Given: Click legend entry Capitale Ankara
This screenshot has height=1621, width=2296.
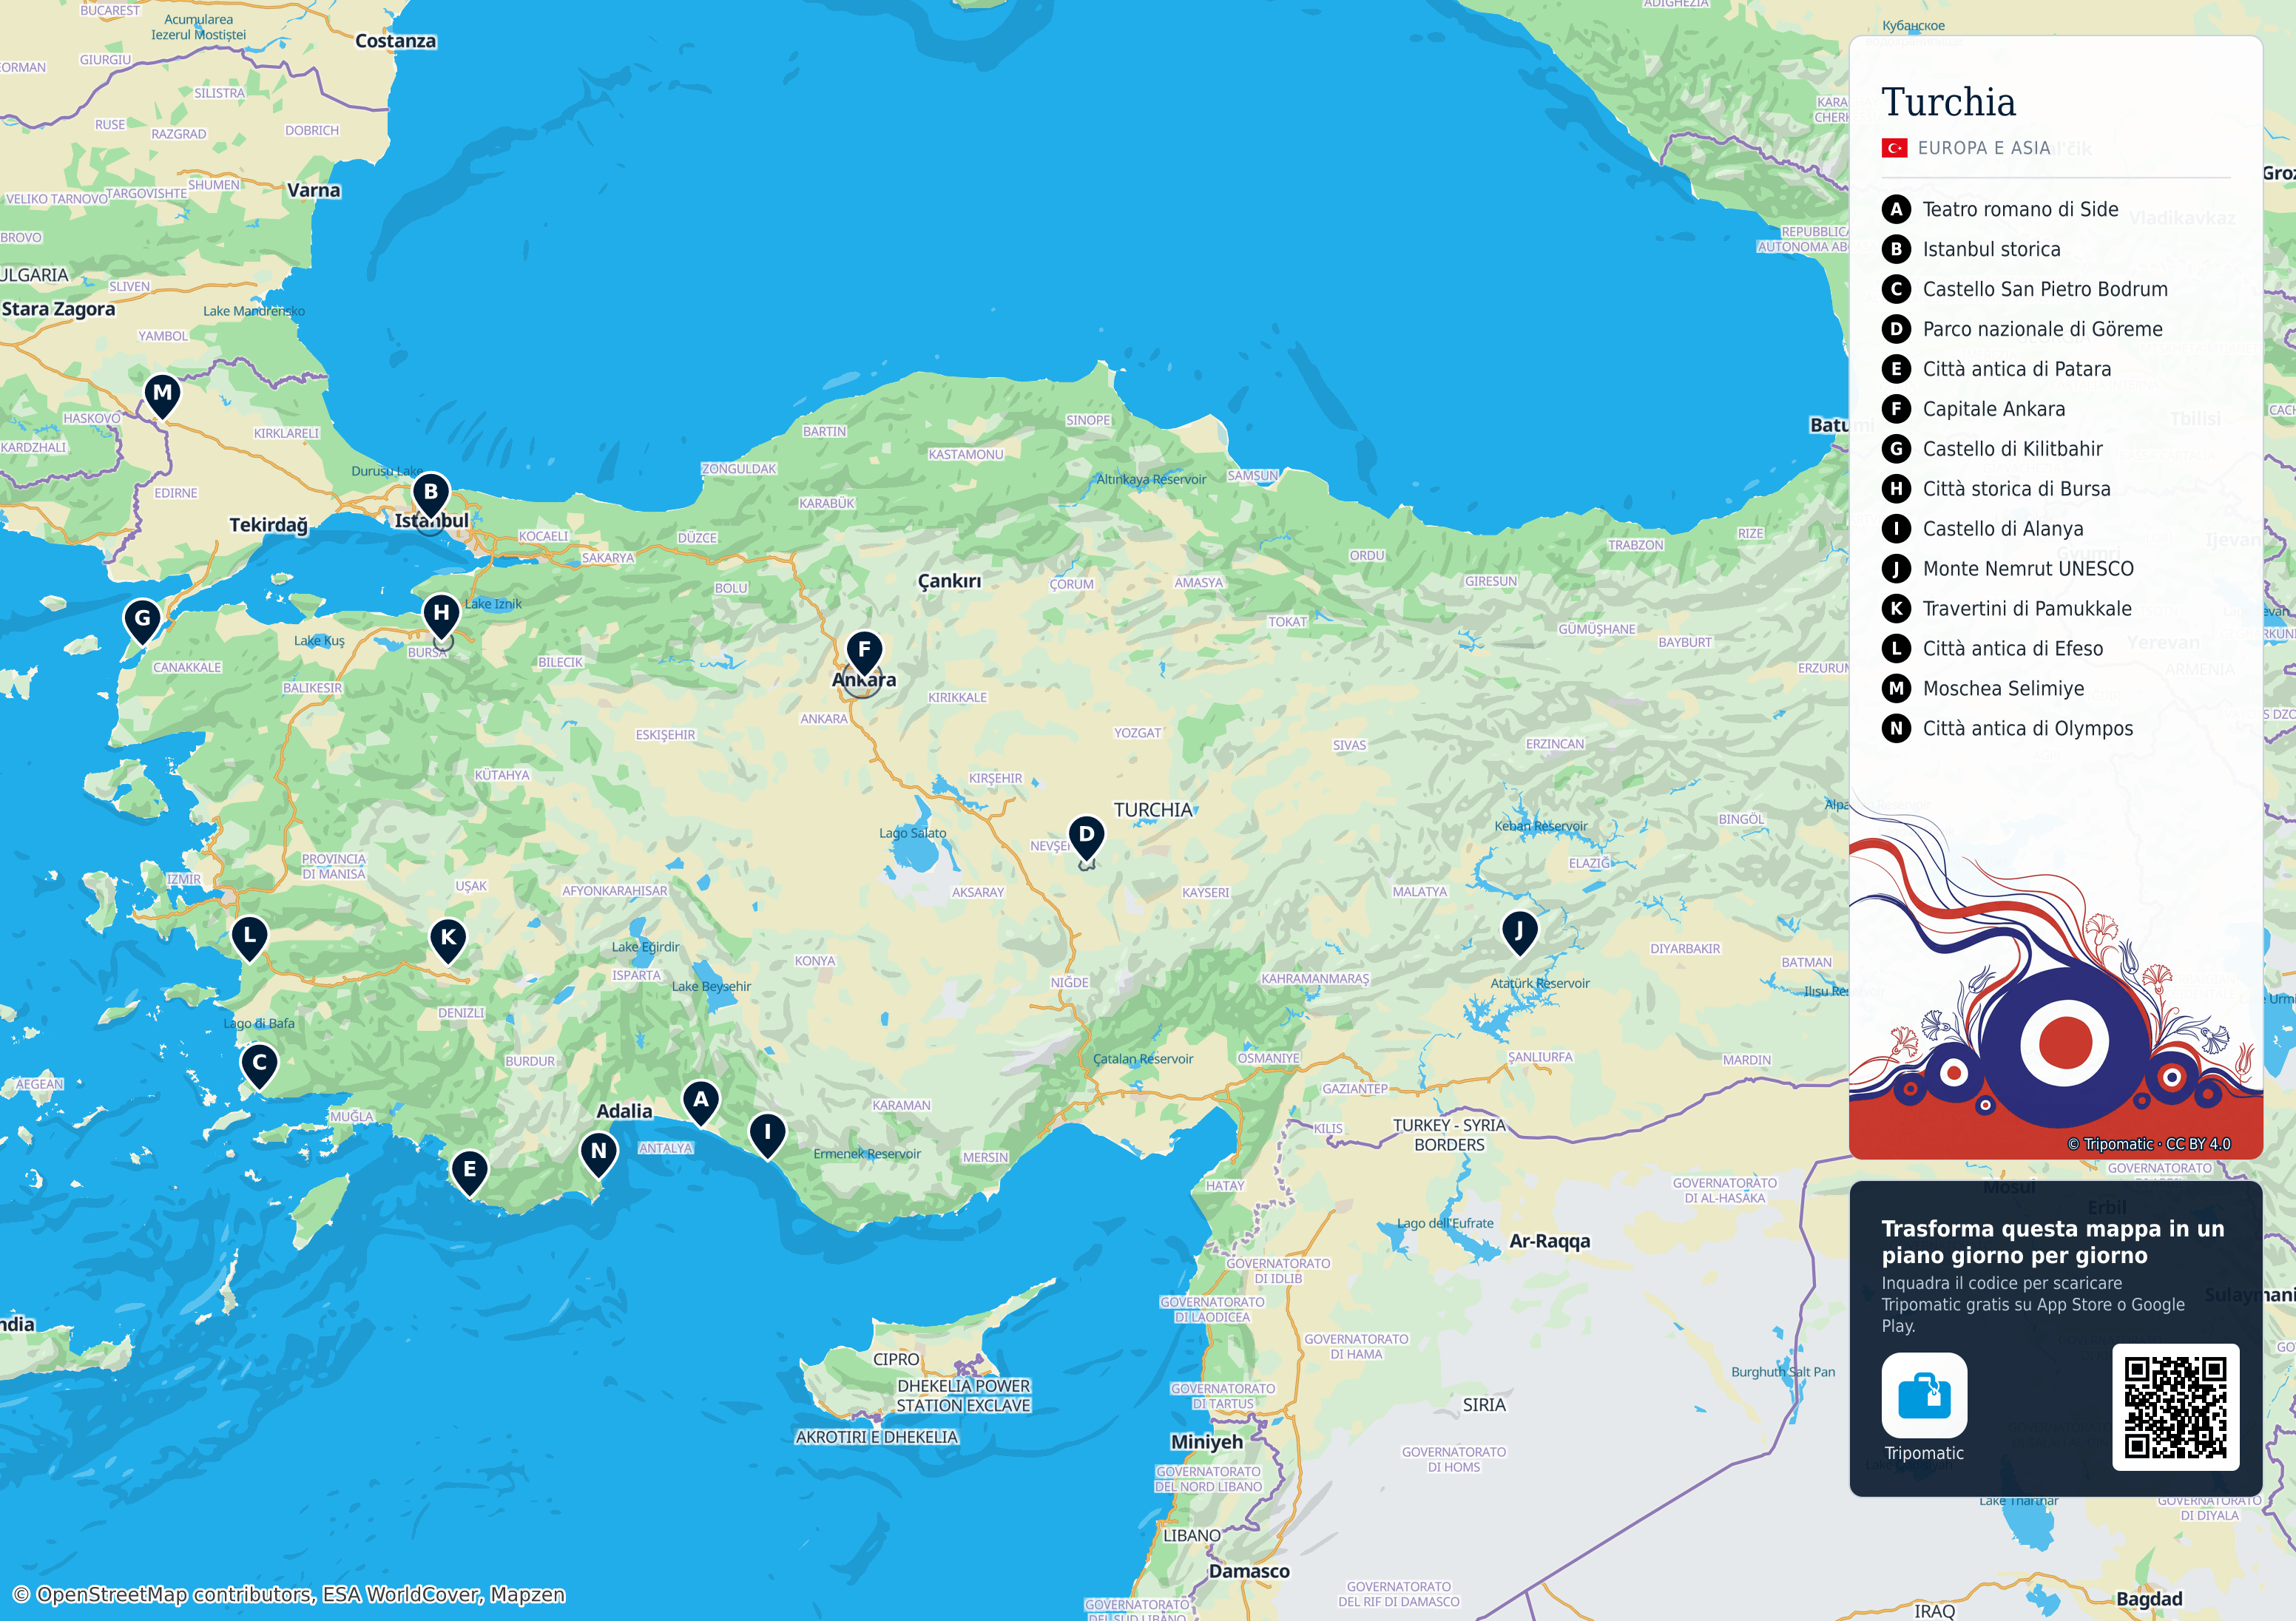Looking at the screenshot, I should click(1973, 409).
